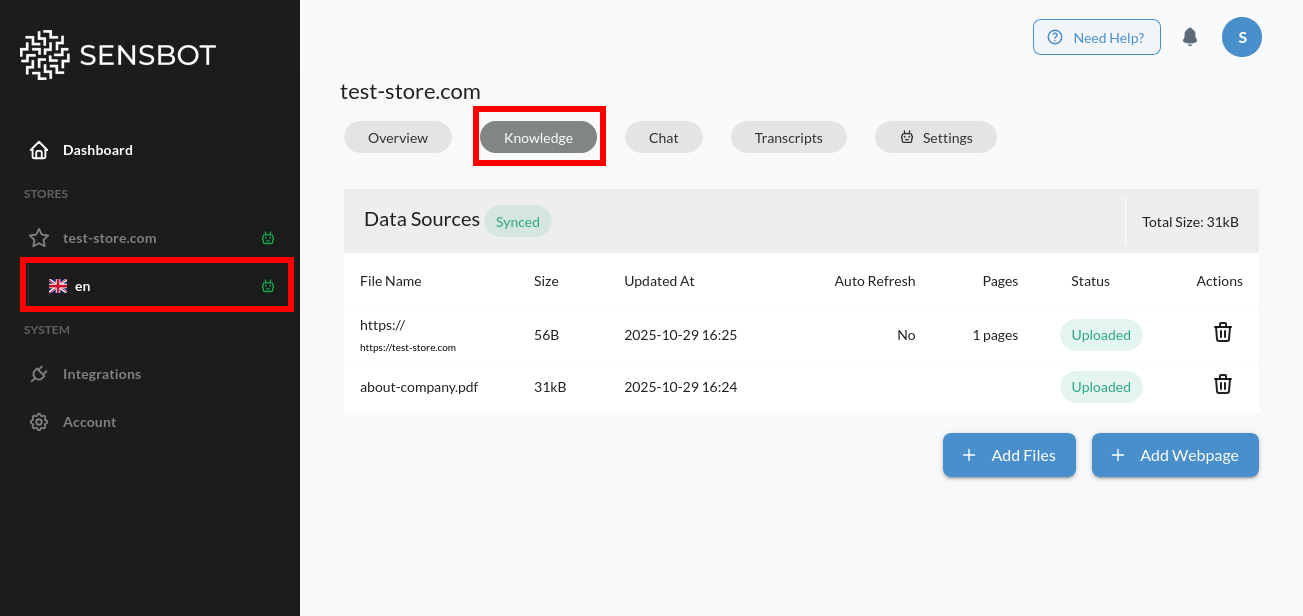This screenshot has height=616, width=1303.
Task: Click the S profile avatar
Action: pos(1241,36)
